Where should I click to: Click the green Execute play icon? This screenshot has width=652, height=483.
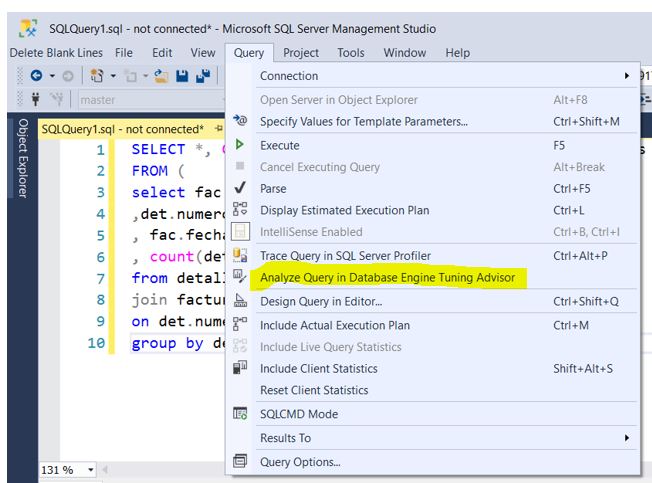[x=240, y=145]
